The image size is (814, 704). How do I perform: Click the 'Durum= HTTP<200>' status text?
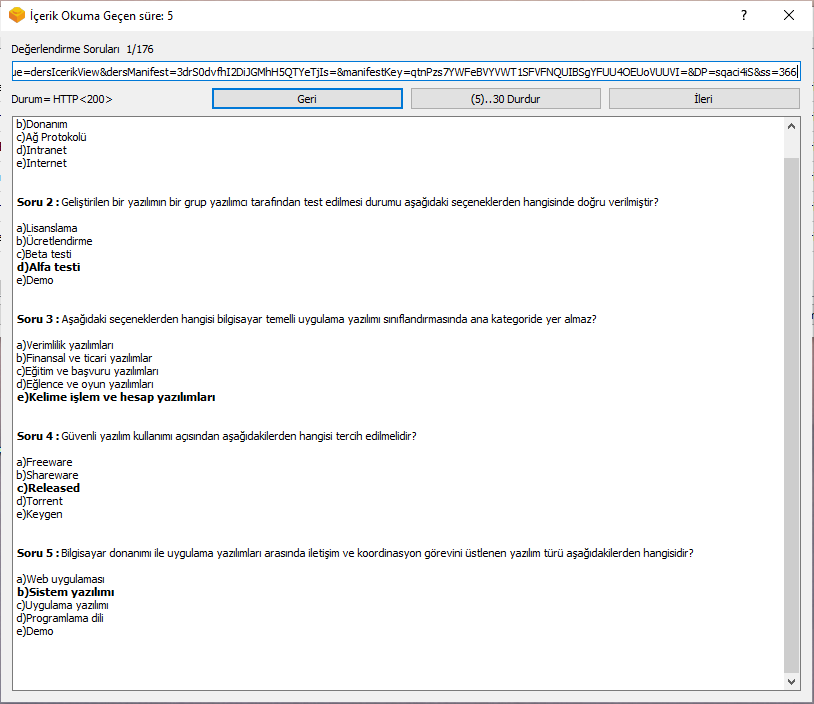coord(62,99)
